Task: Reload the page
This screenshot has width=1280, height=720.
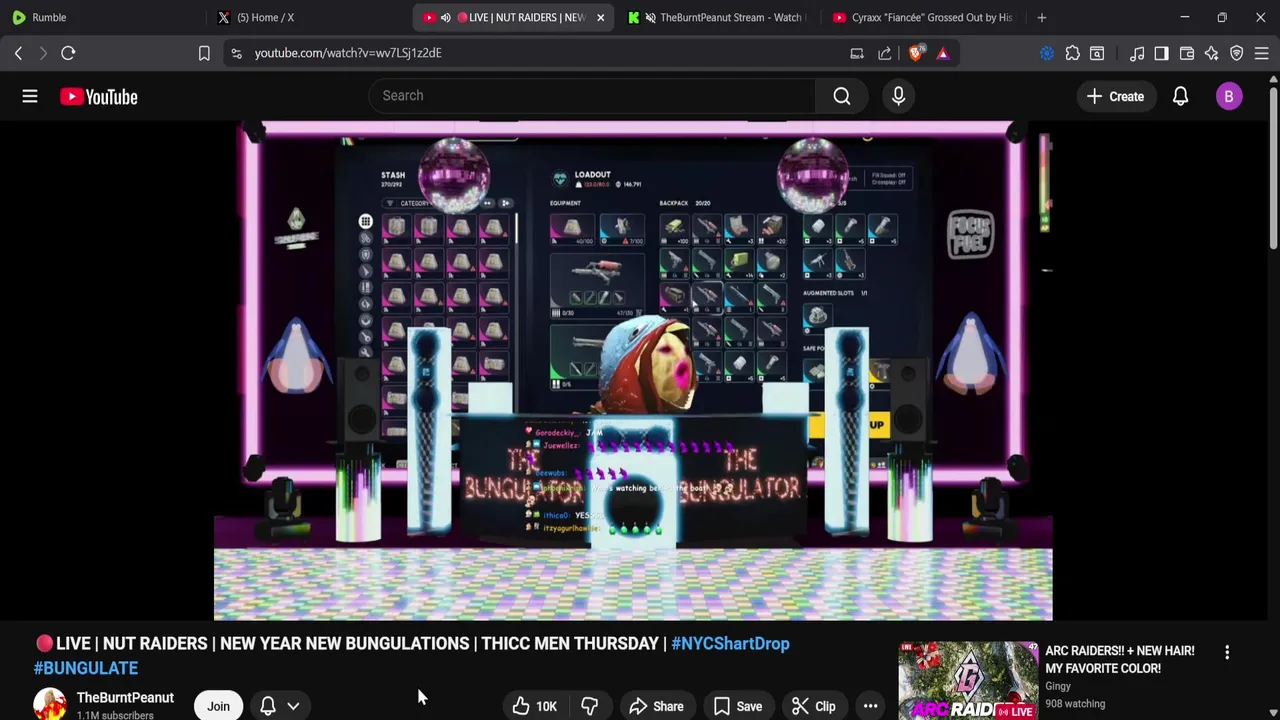Action: [68, 53]
